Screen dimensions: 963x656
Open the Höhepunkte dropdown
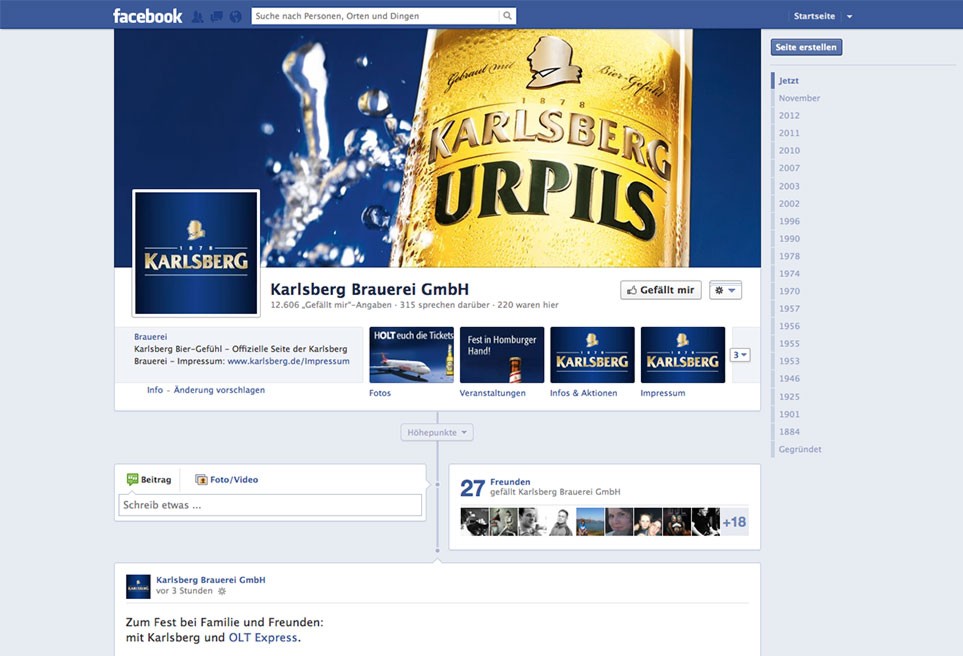437,432
